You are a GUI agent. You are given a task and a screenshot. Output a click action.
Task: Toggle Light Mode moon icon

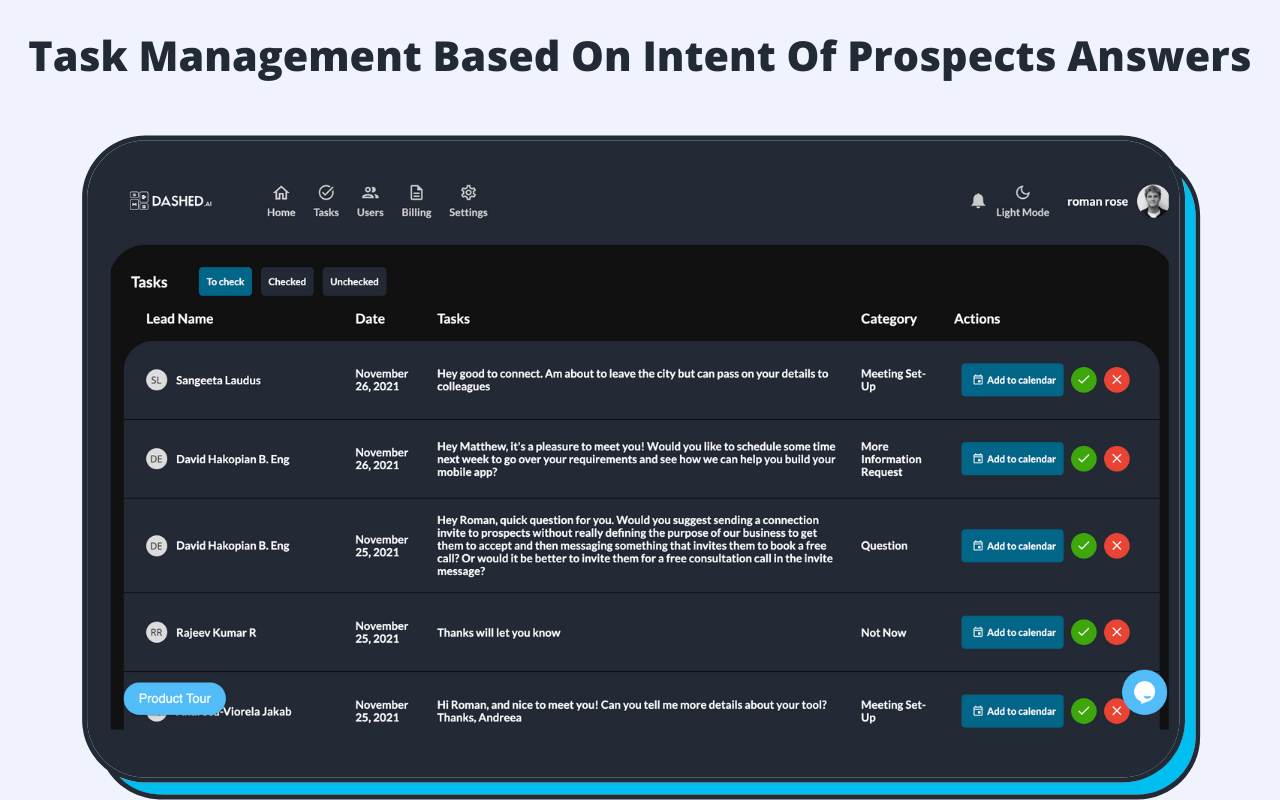coord(1022,193)
